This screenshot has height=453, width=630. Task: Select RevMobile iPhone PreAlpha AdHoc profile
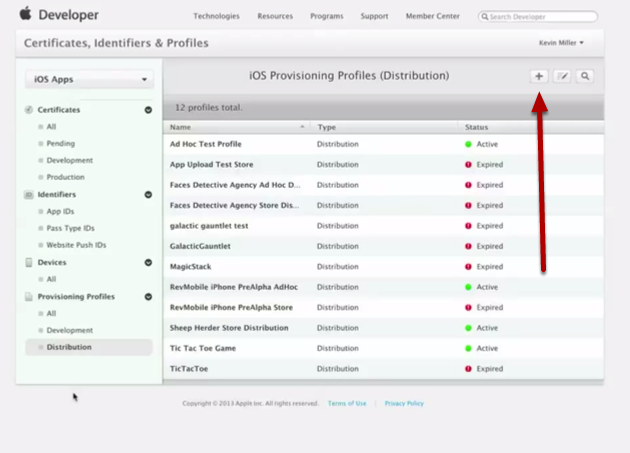pos(234,287)
